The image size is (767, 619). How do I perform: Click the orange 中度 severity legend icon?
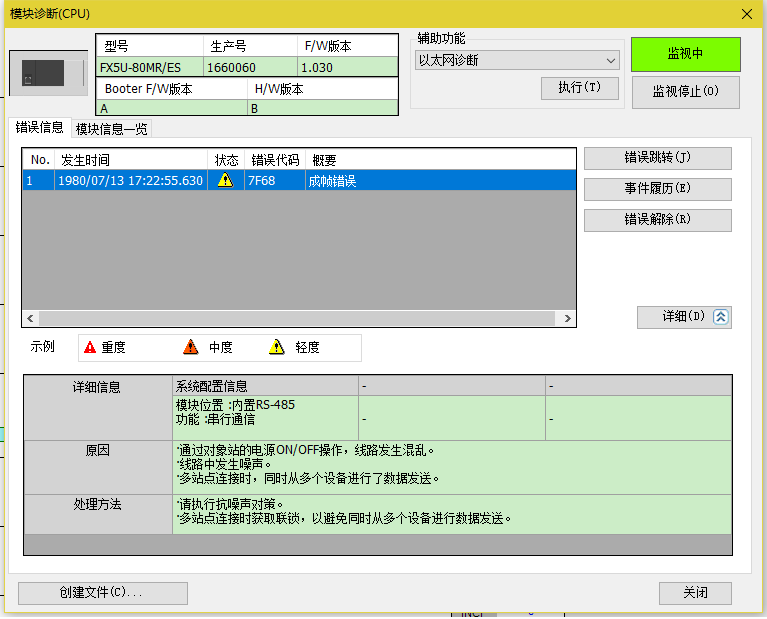191,347
